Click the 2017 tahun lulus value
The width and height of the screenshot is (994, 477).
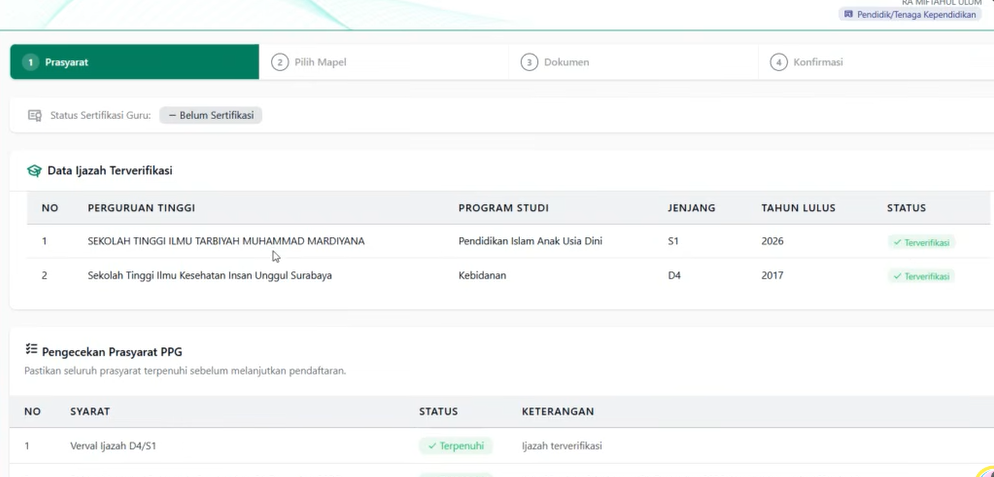pyautogui.click(x=772, y=275)
